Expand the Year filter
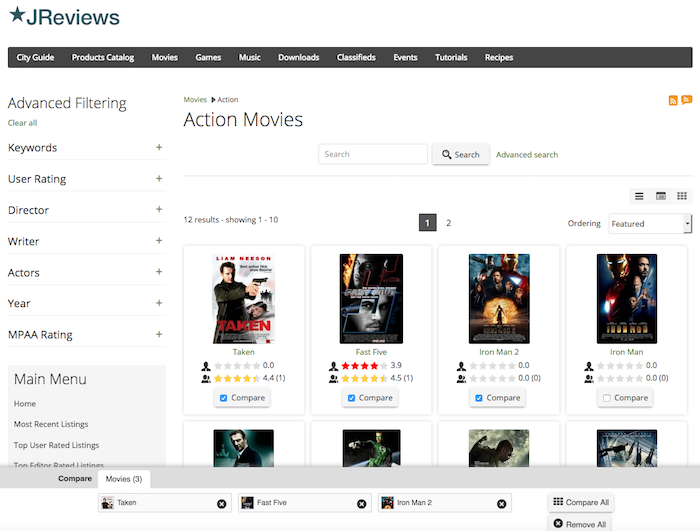Viewport: 700px width, 531px height. click(159, 303)
